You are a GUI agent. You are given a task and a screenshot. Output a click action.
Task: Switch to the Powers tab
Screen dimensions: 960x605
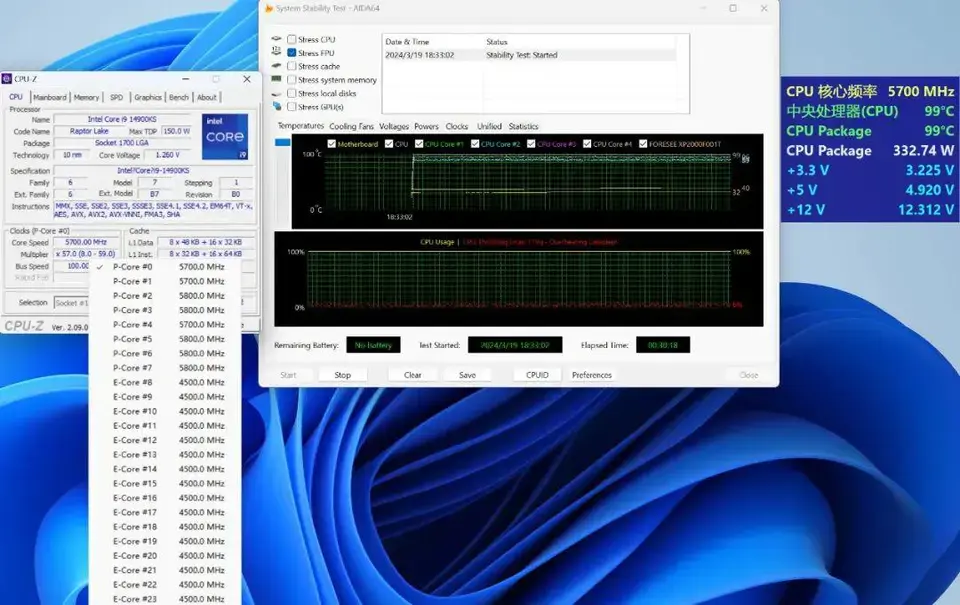426,126
